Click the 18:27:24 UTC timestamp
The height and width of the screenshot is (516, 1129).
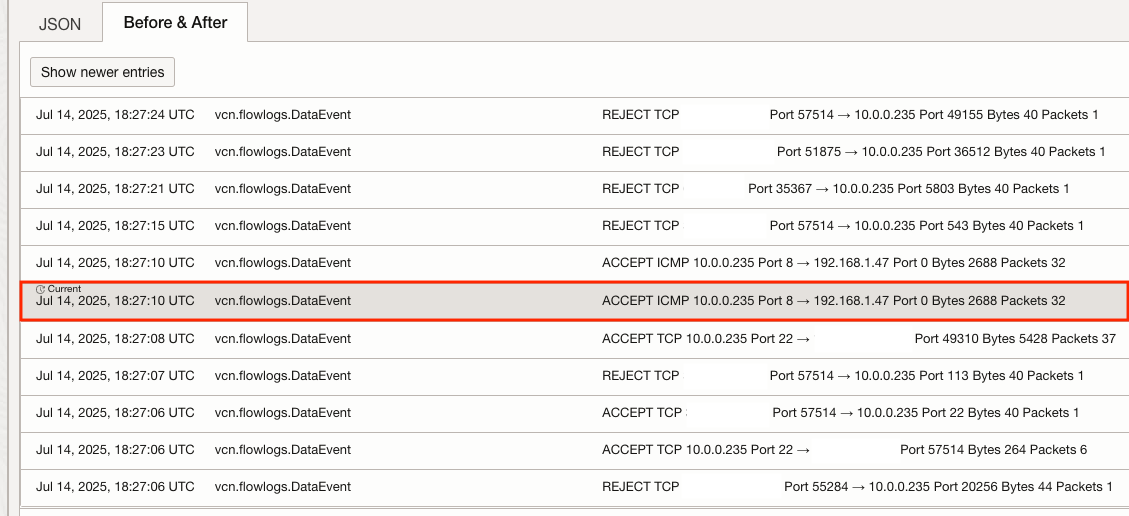point(115,115)
